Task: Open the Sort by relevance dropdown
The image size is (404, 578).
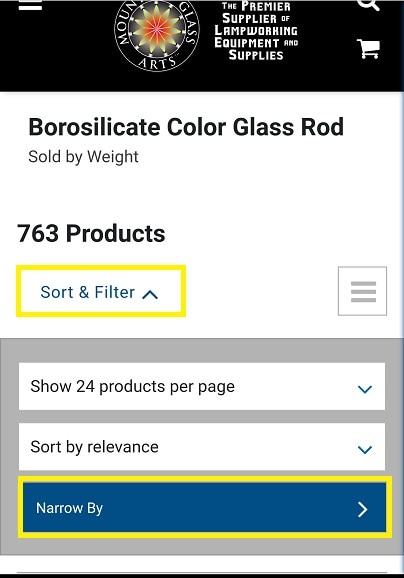Action: (202, 447)
